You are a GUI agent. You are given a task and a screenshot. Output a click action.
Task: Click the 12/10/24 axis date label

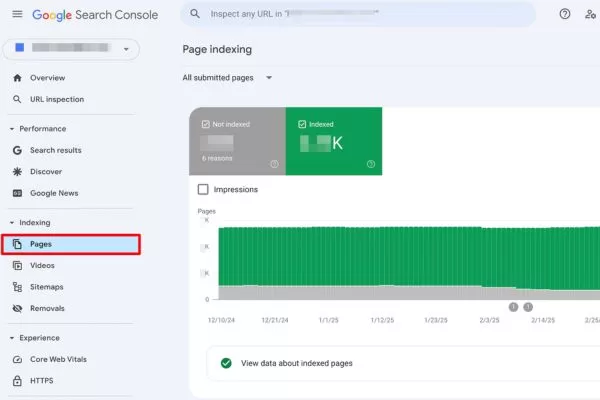(221, 320)
